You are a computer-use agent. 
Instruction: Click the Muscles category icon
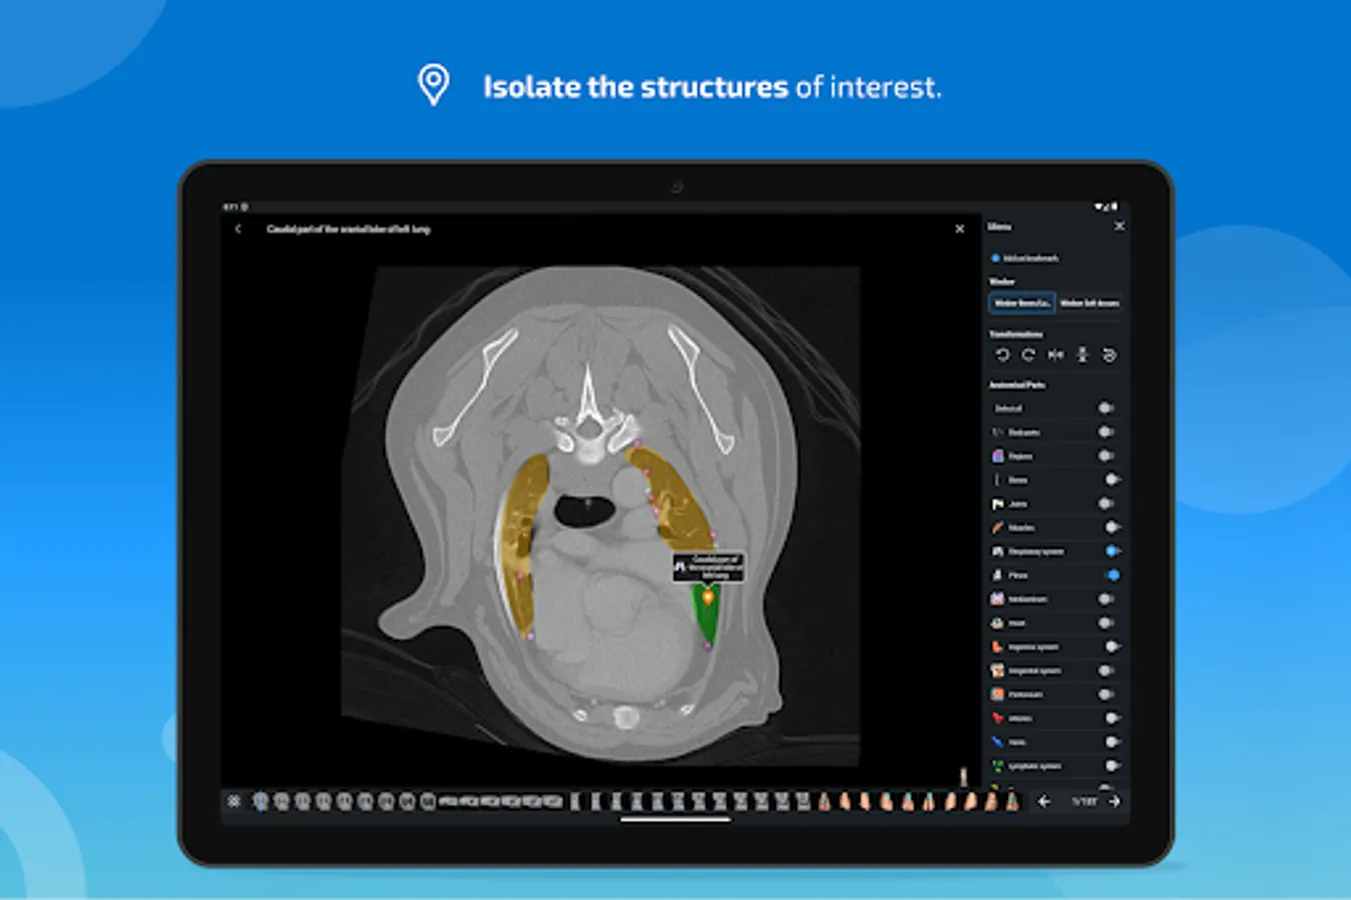point(997,527)
